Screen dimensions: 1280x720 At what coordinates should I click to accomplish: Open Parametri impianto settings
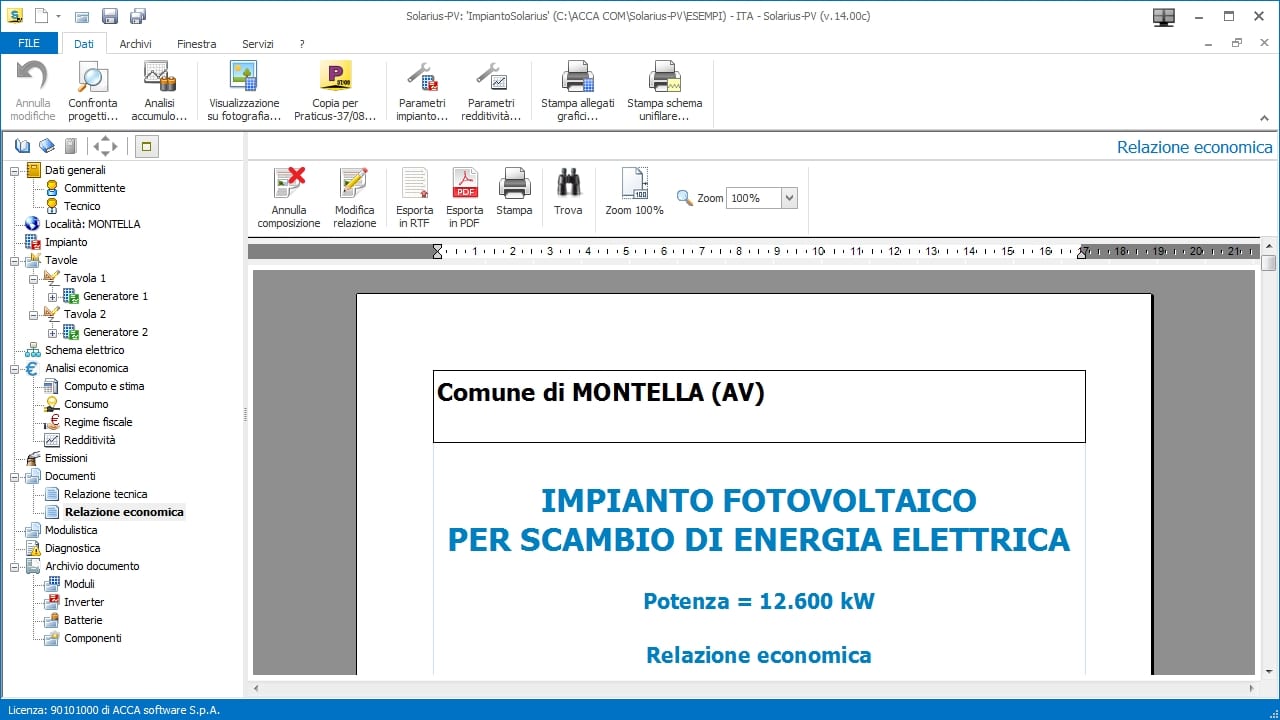(421, 90)
